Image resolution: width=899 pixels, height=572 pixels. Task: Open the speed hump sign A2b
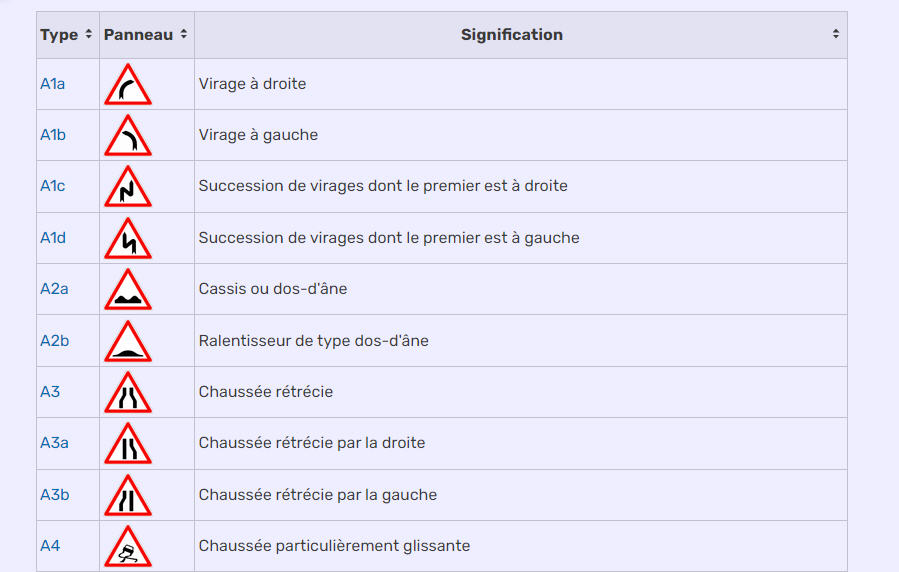coord(128,341)
